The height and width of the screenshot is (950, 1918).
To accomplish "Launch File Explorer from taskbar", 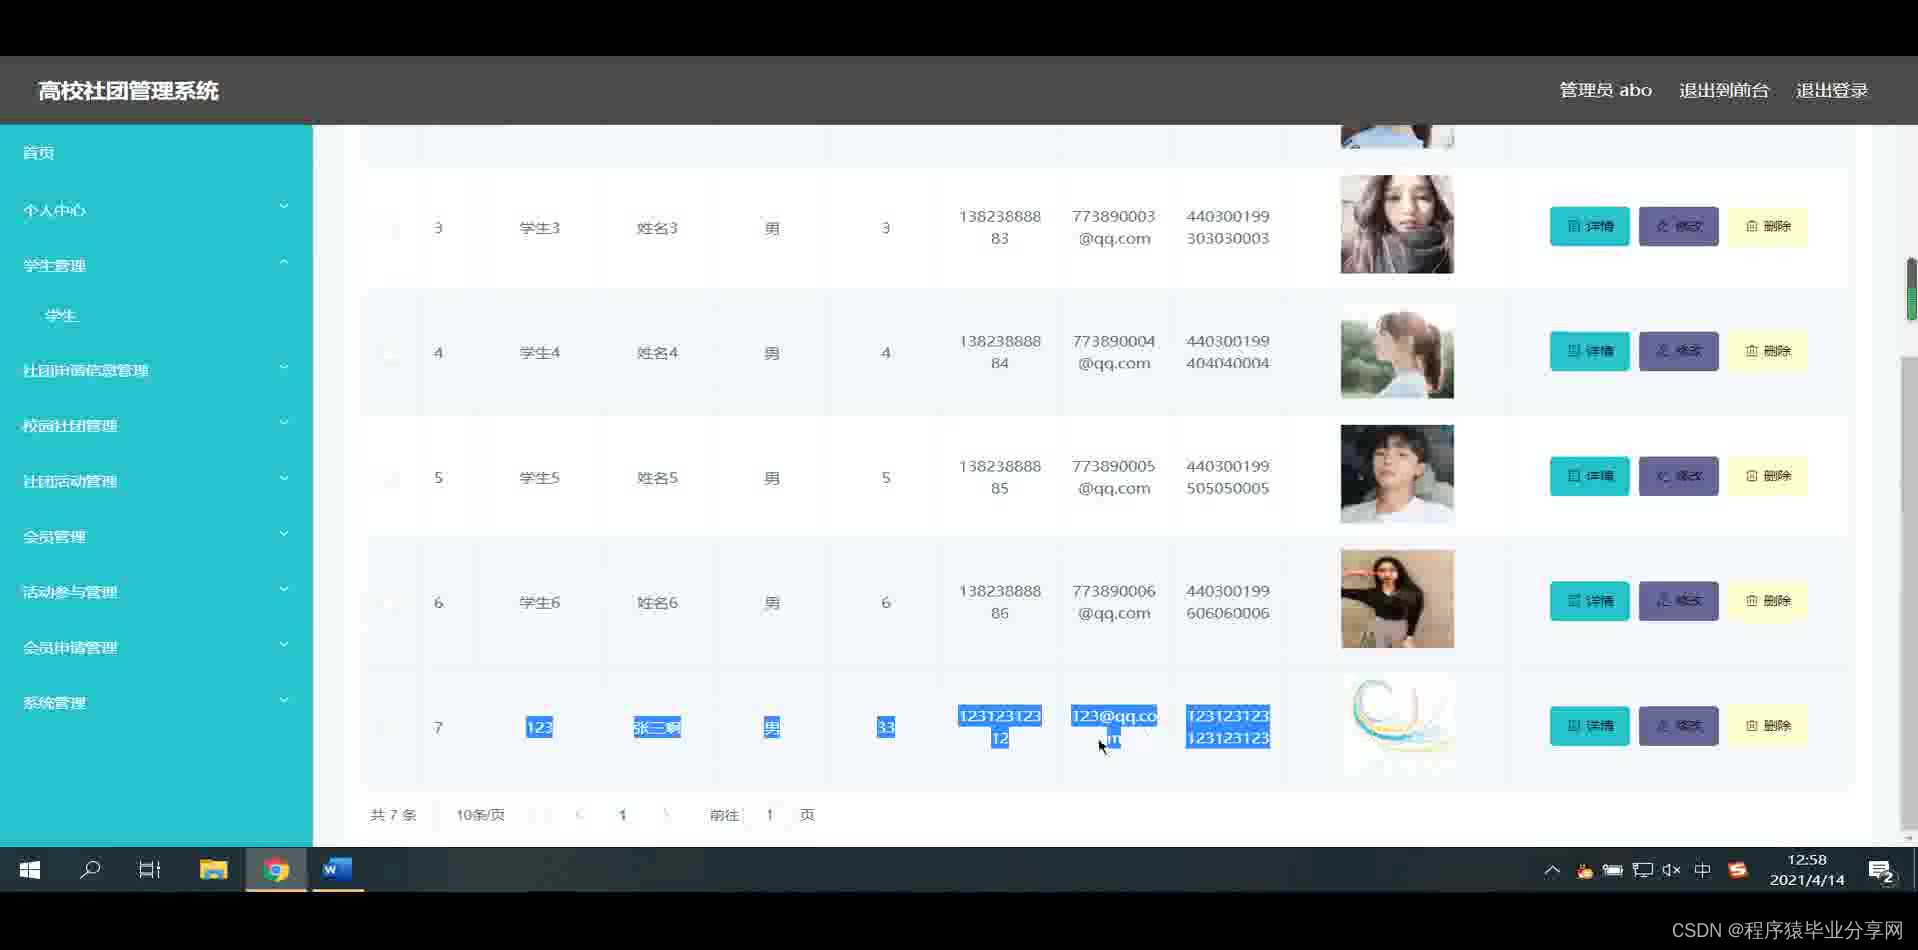I will 213,870.
